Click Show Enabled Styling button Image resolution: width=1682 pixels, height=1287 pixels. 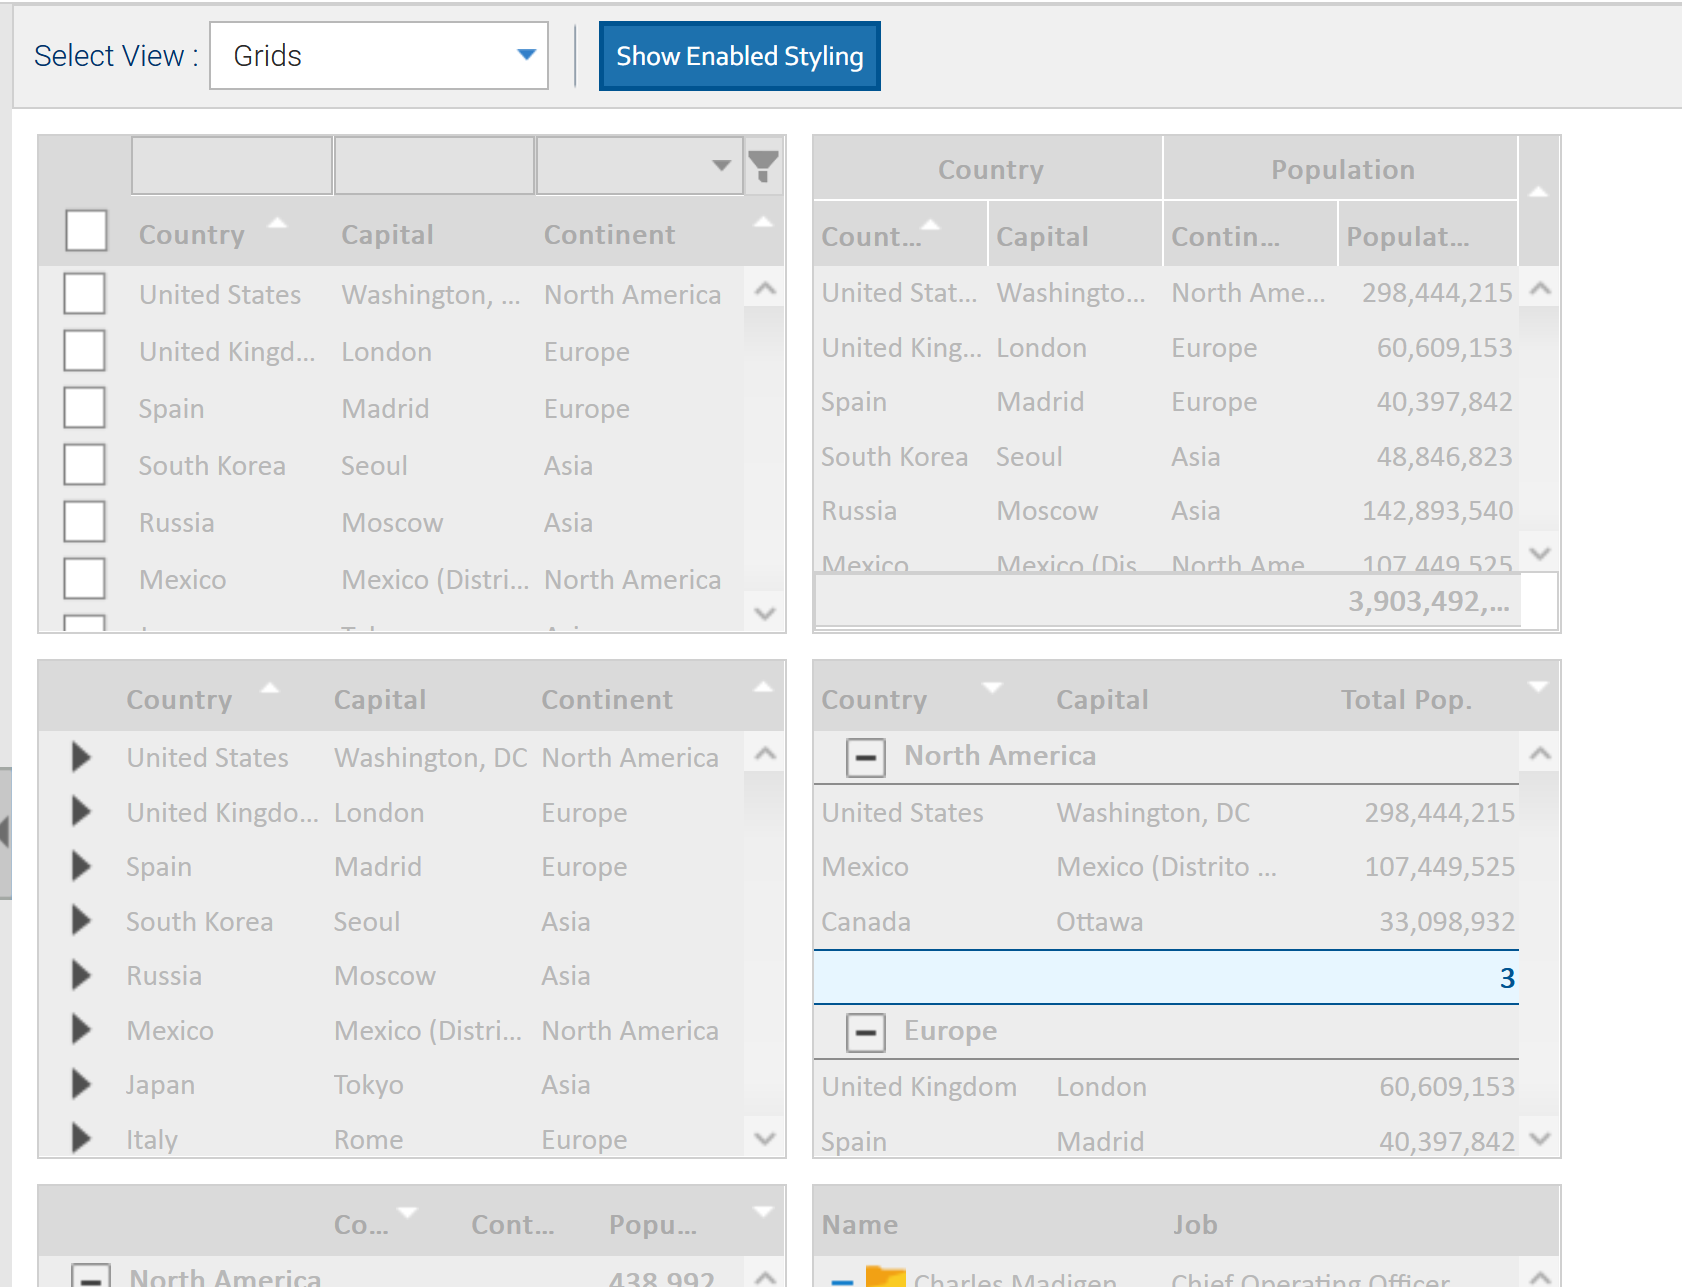[x=739, y=56]
